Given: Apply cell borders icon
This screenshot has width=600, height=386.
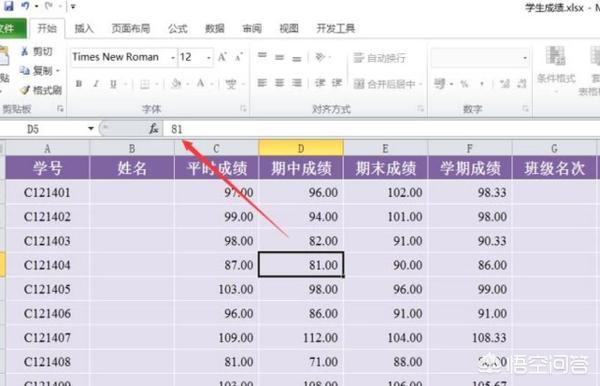Looking at the screenshot, I should pyautogui.click(x=145, y=84).
